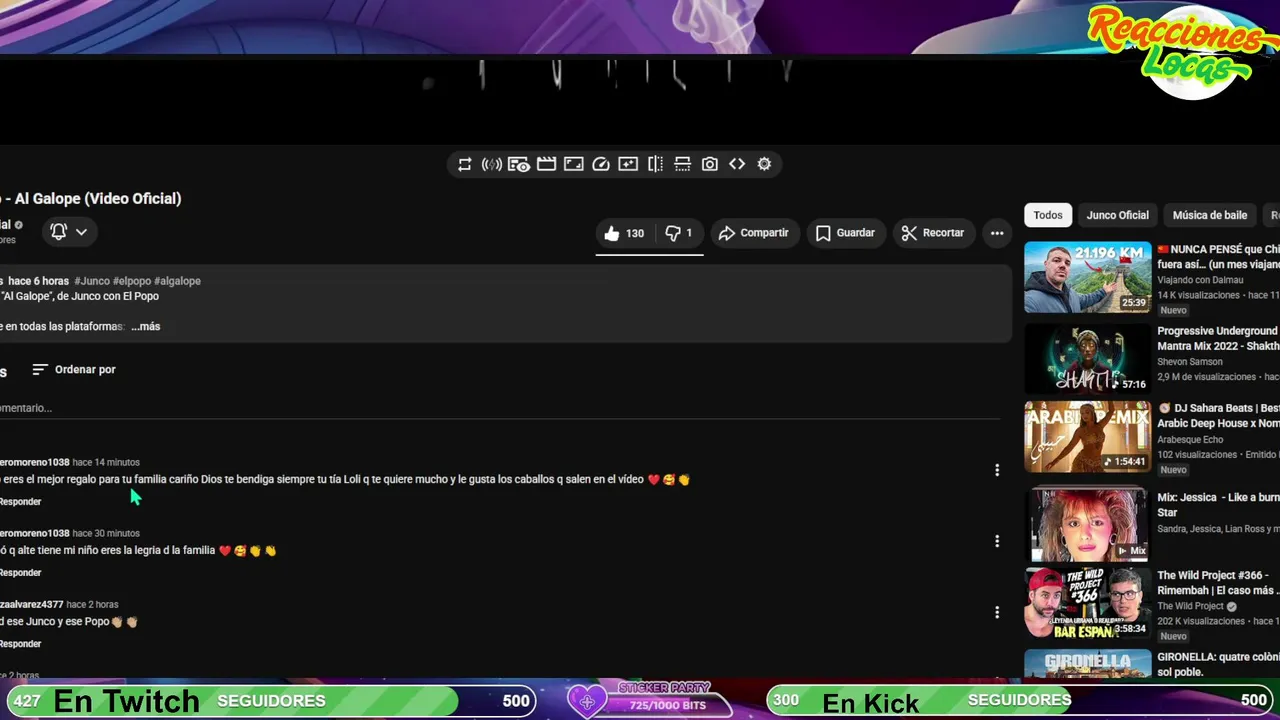Open the Arabic Remix video thumbnail
Image resolution: width=1280 pixels, height=720 pixels.
[x=1088, y=437]
